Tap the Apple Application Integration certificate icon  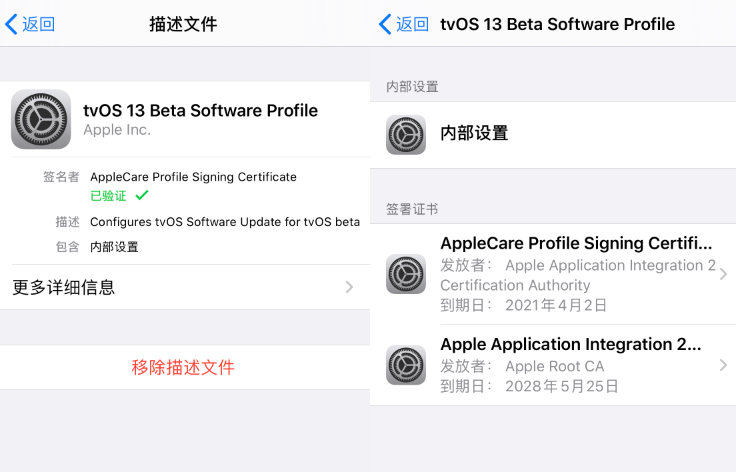405,365
